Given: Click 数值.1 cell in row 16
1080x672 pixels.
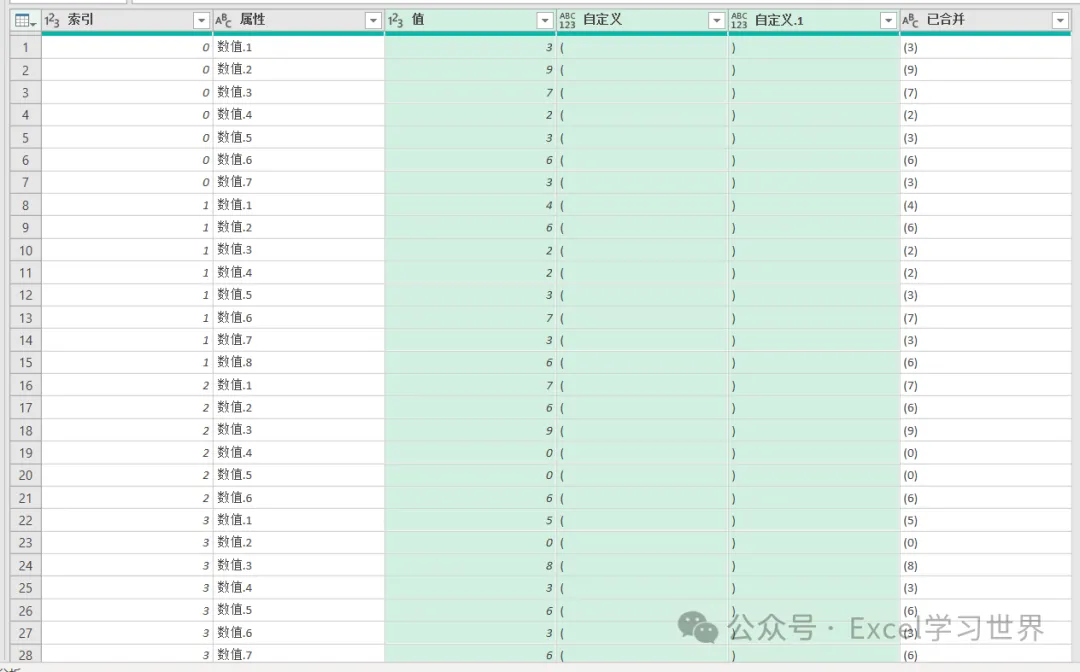Looking at the screenshot, I should click(298, 386).
